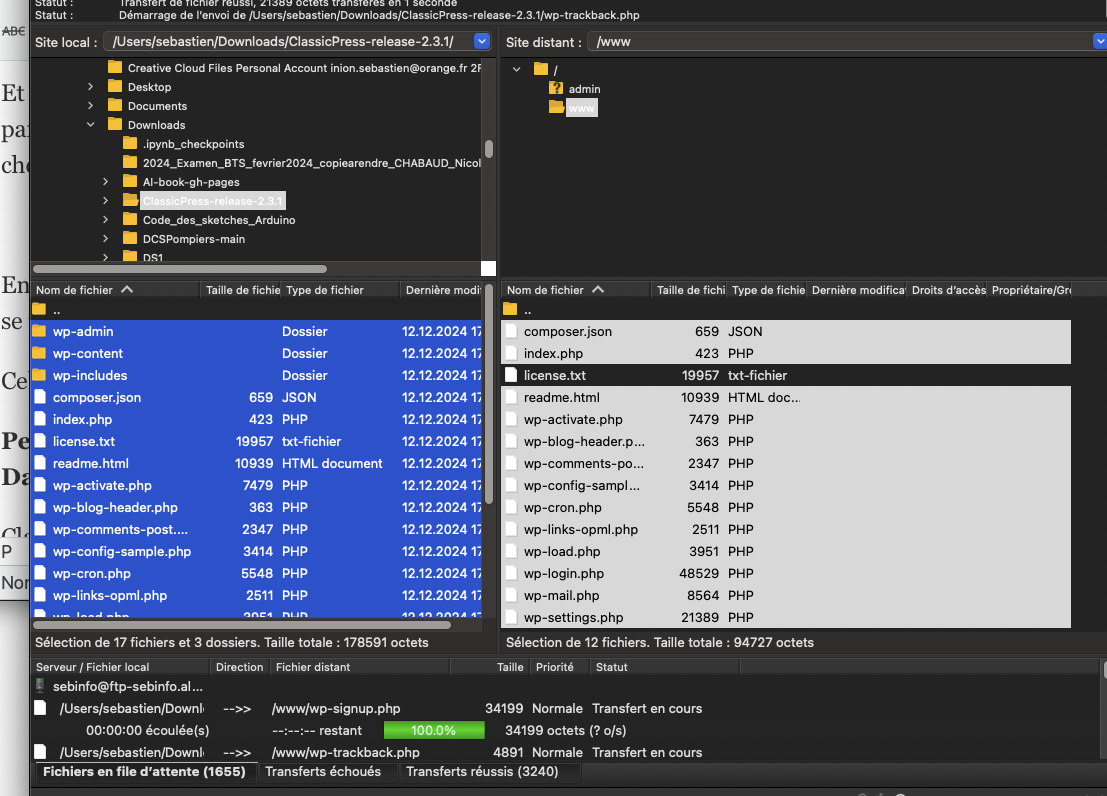Open the Site local path dropdown
The image size is (1107, 796).
(x=482, y=42)
